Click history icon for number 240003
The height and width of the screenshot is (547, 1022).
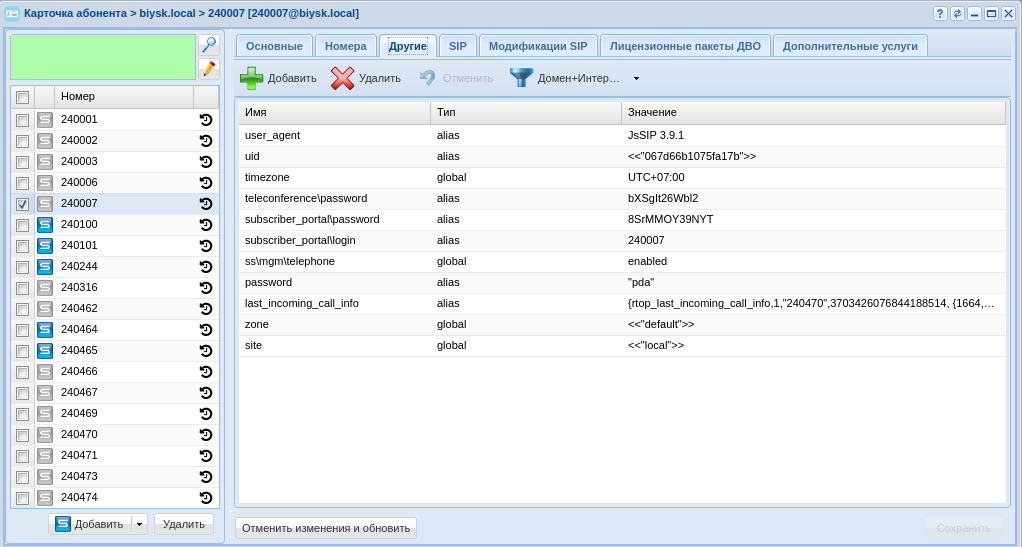click(x=206, y=162)
